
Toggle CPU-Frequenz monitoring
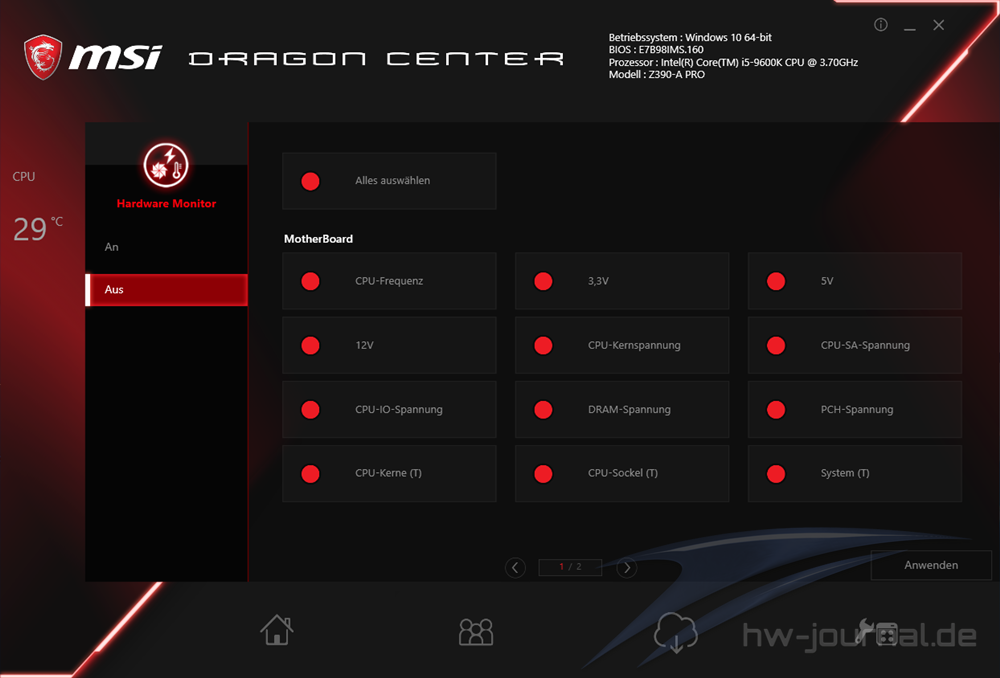[x=389, y=281]
